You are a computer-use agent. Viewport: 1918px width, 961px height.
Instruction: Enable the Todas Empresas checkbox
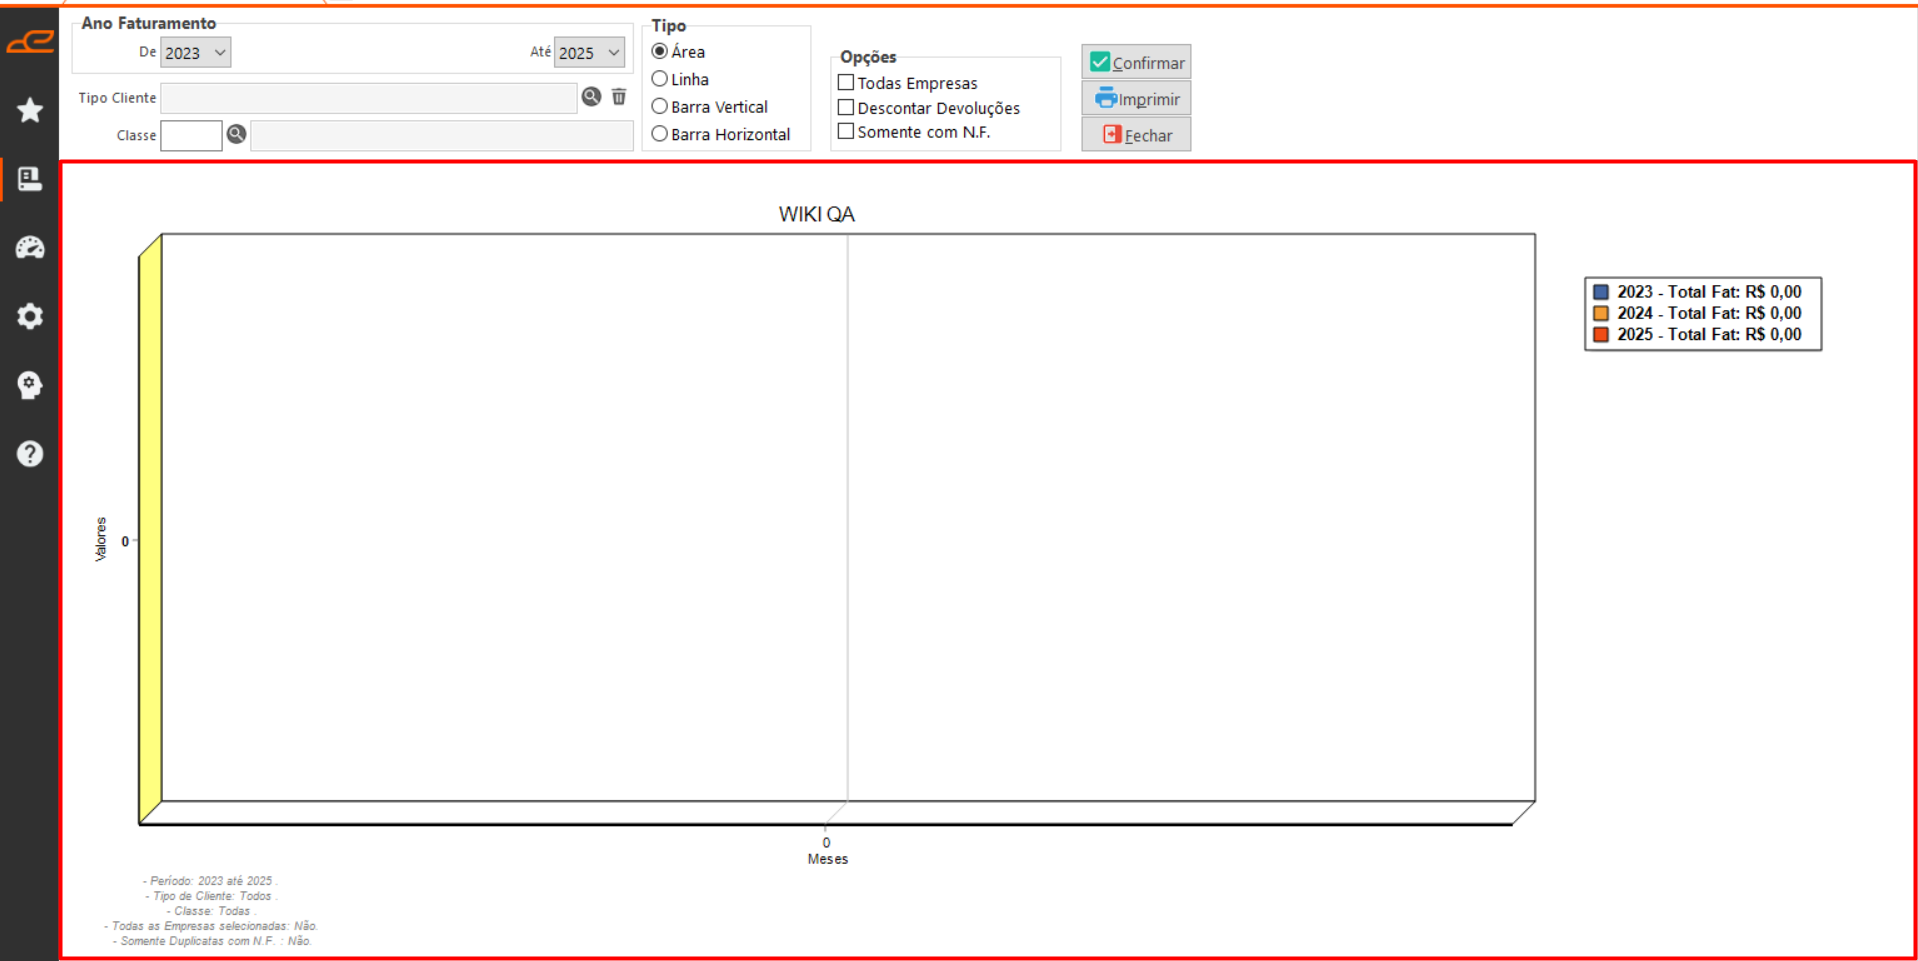point(846,82)
